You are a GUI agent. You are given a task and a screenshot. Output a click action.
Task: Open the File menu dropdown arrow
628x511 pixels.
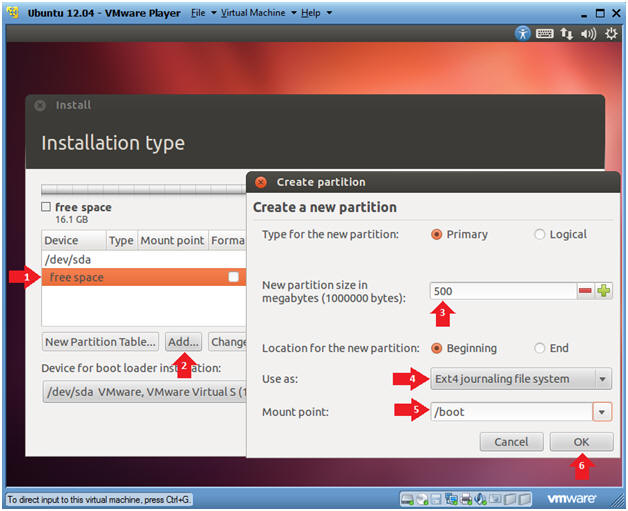(214, 13)
